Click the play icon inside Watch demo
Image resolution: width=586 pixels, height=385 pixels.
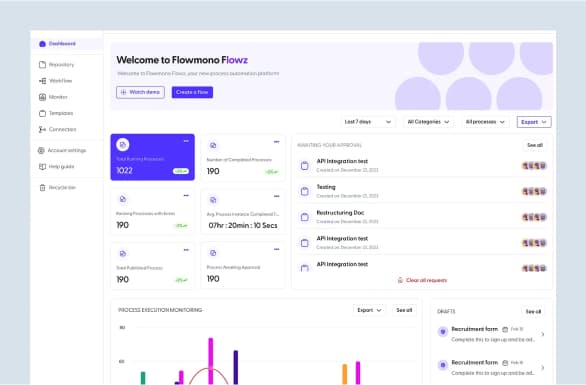(123, 92)
